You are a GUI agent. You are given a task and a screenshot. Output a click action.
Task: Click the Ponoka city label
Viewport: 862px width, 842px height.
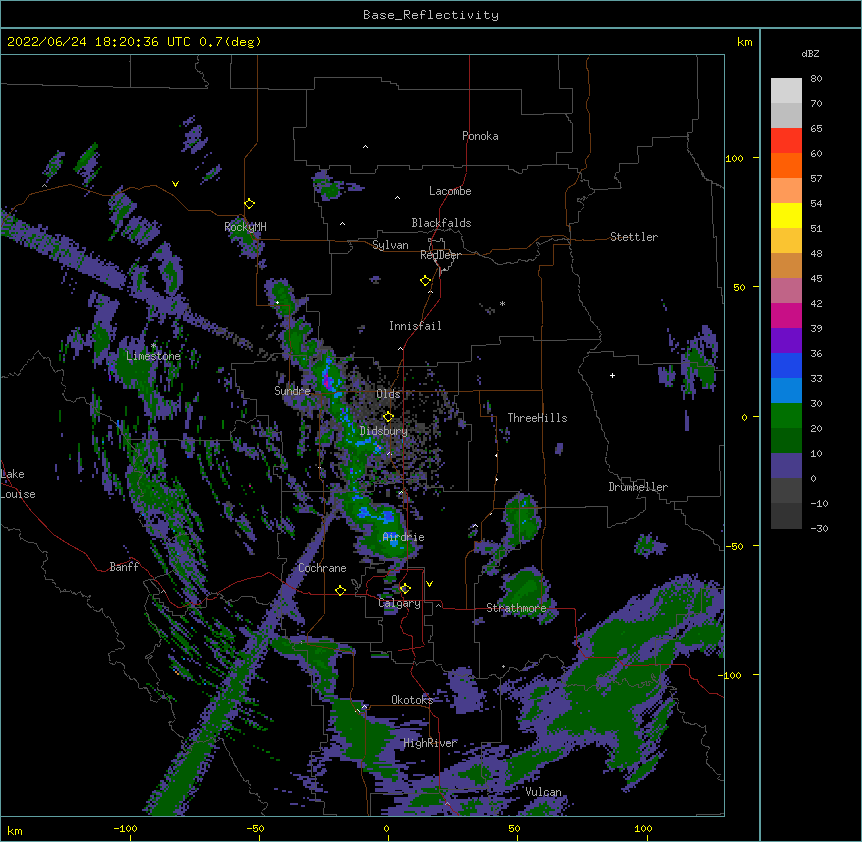point(480,136)
